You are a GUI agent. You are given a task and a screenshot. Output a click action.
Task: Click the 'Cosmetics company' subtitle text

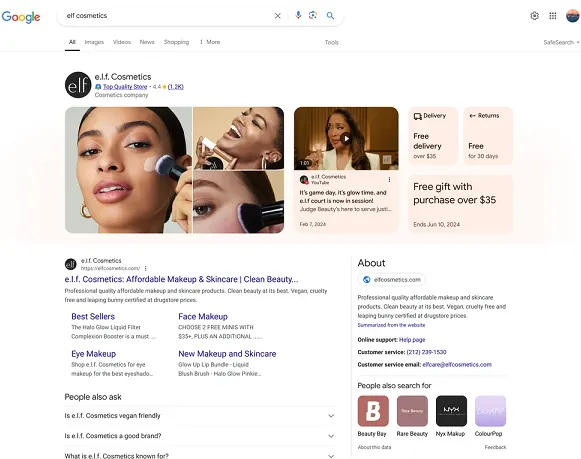click(x=121, y=95)
